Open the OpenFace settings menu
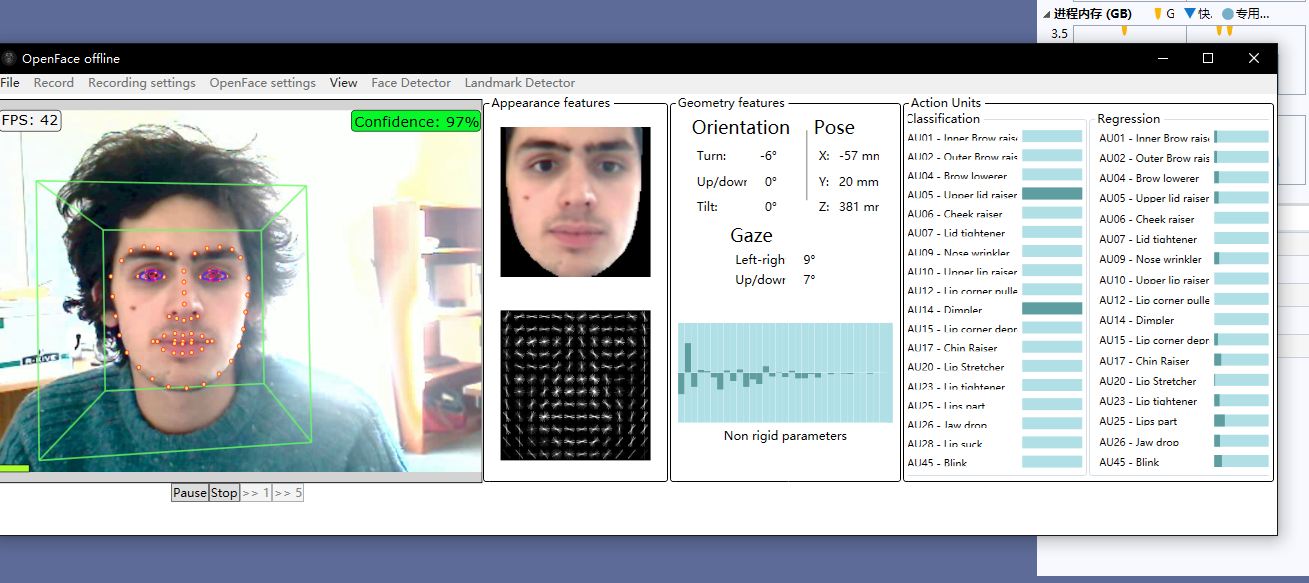 click(262, 82)
